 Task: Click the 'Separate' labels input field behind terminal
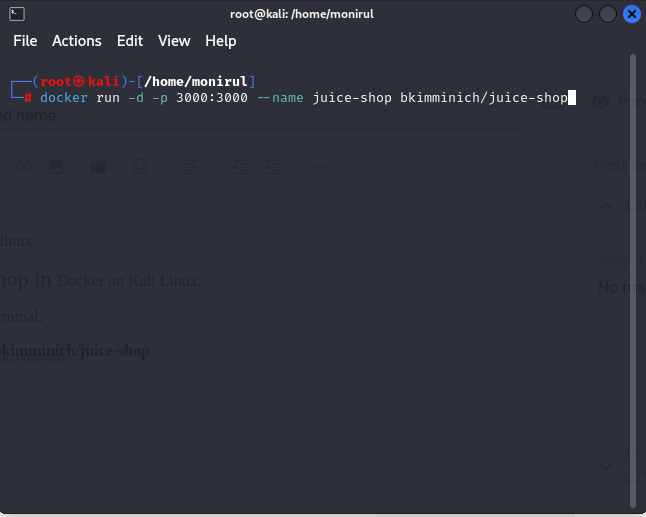click(620, 260)
